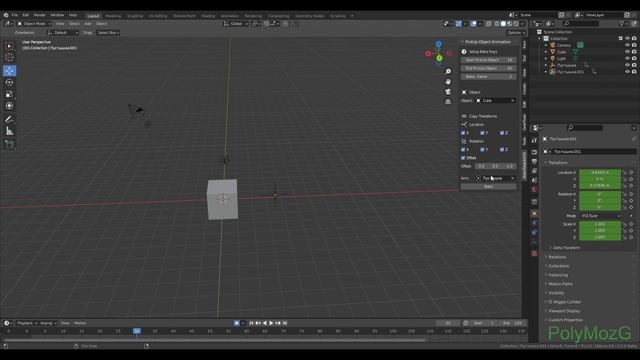Click the Options button

(x=516, y=33)
